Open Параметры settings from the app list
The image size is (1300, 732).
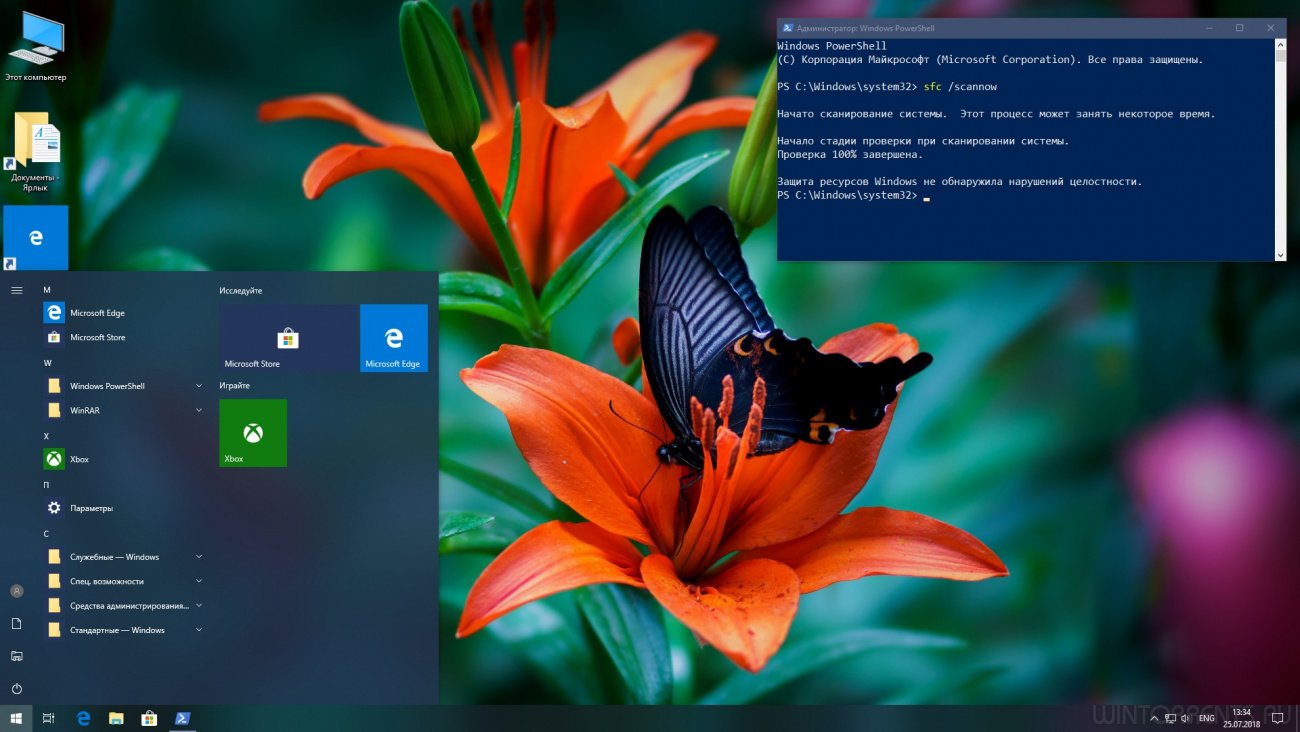pyautogui.click(x=124, y=508)
